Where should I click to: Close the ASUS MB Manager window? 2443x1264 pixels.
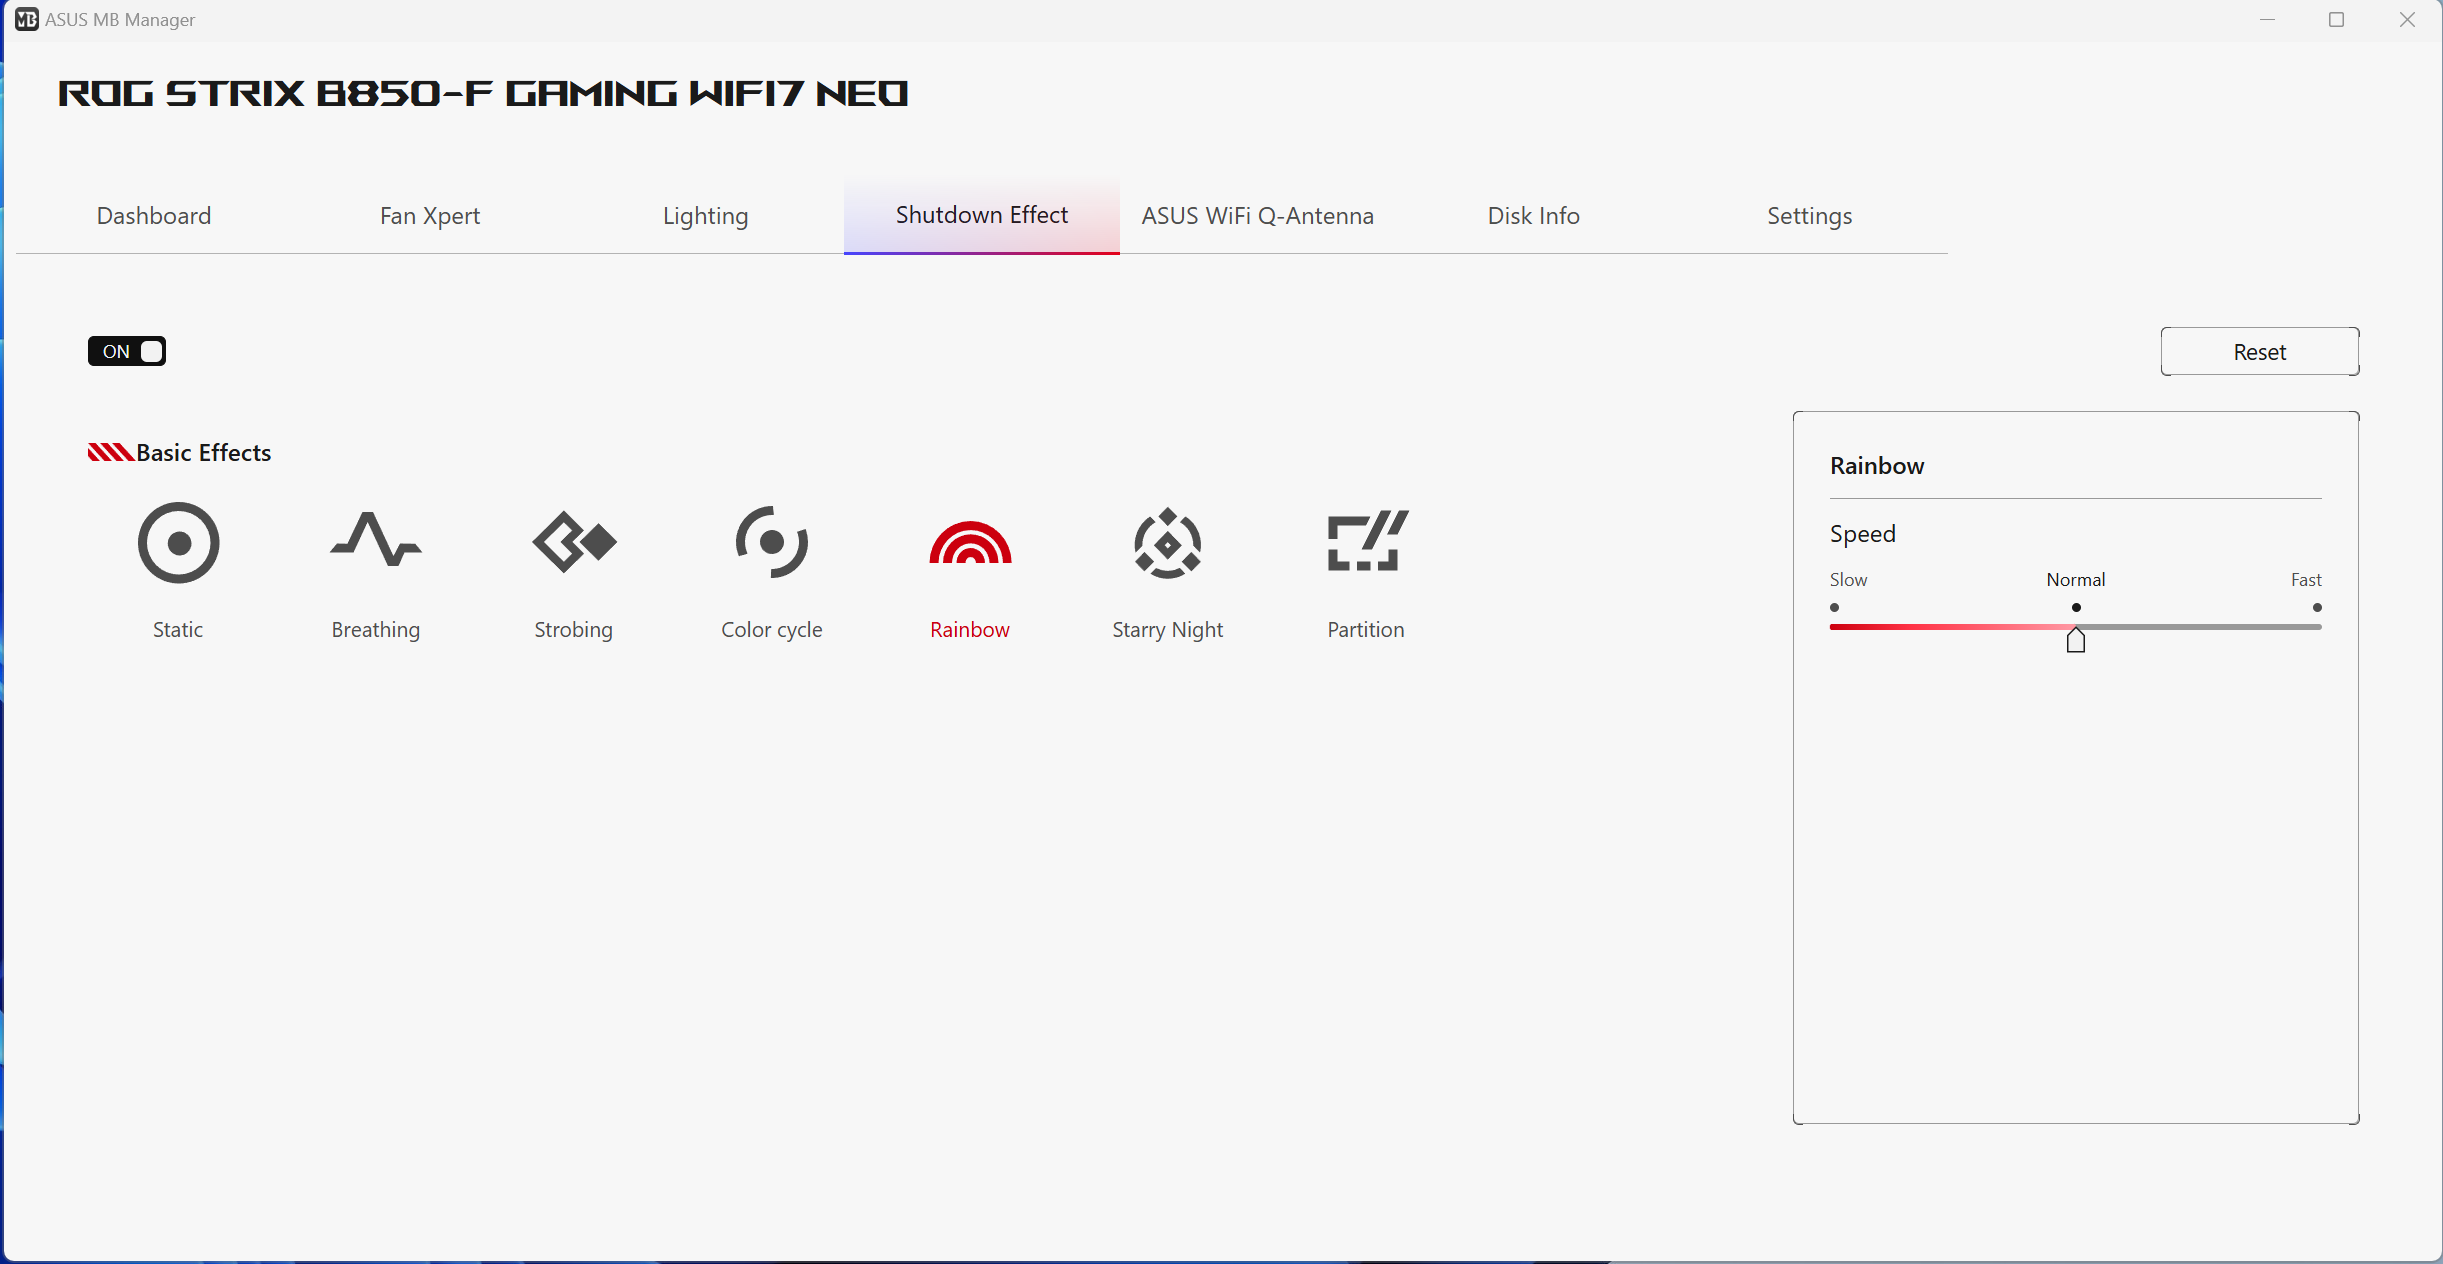(2407, 20)
